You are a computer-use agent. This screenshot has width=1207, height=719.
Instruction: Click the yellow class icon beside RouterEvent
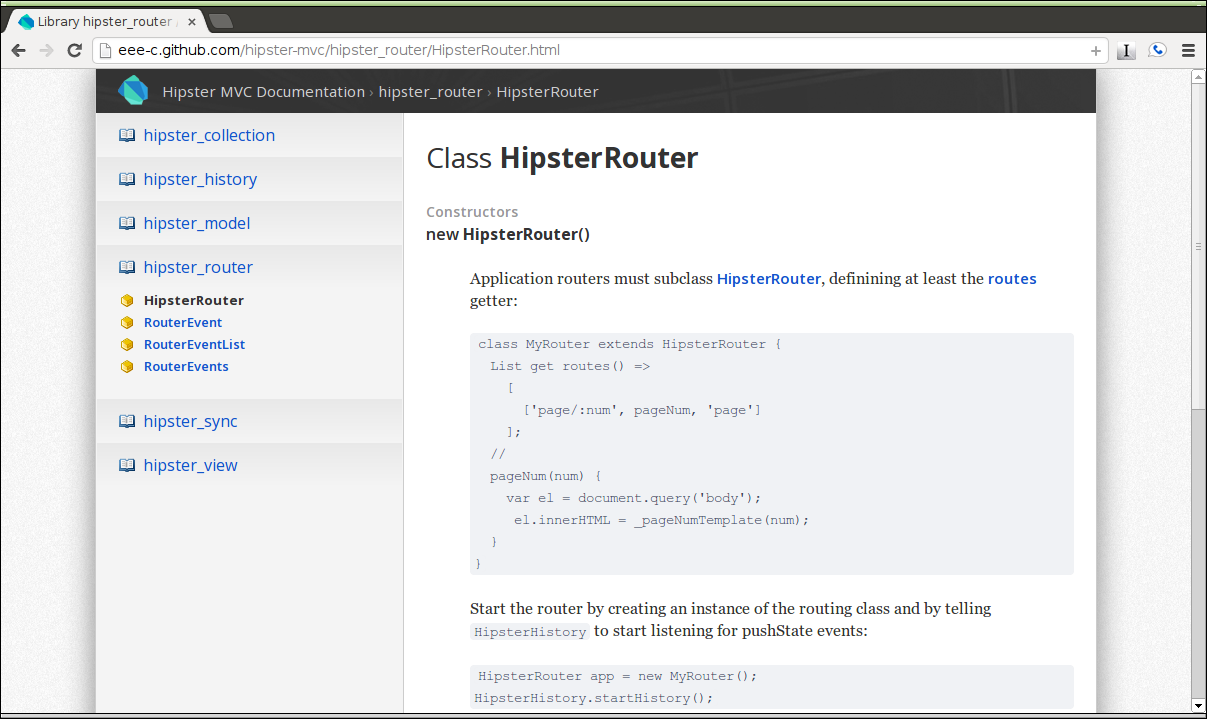tap(127, 322)
